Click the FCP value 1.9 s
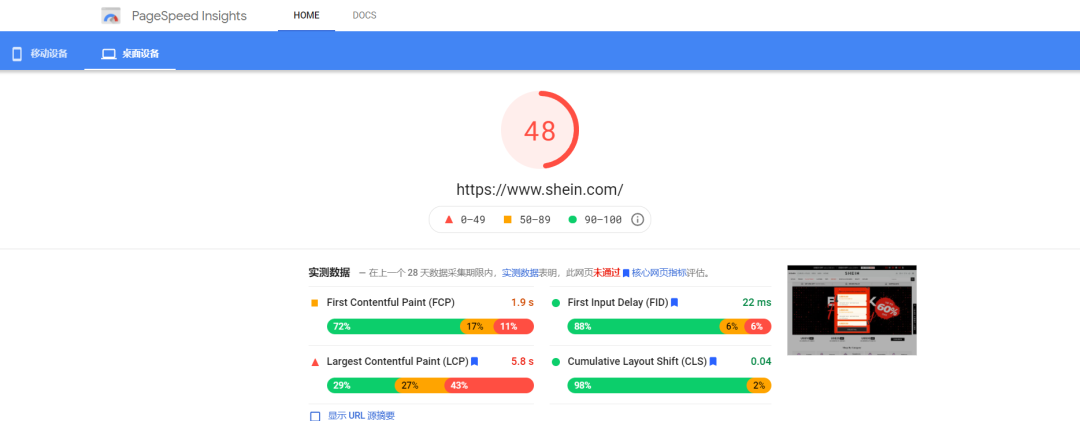Image resolution: width=1080 pixels, height=421 pixels. click(x=523, y=302)
